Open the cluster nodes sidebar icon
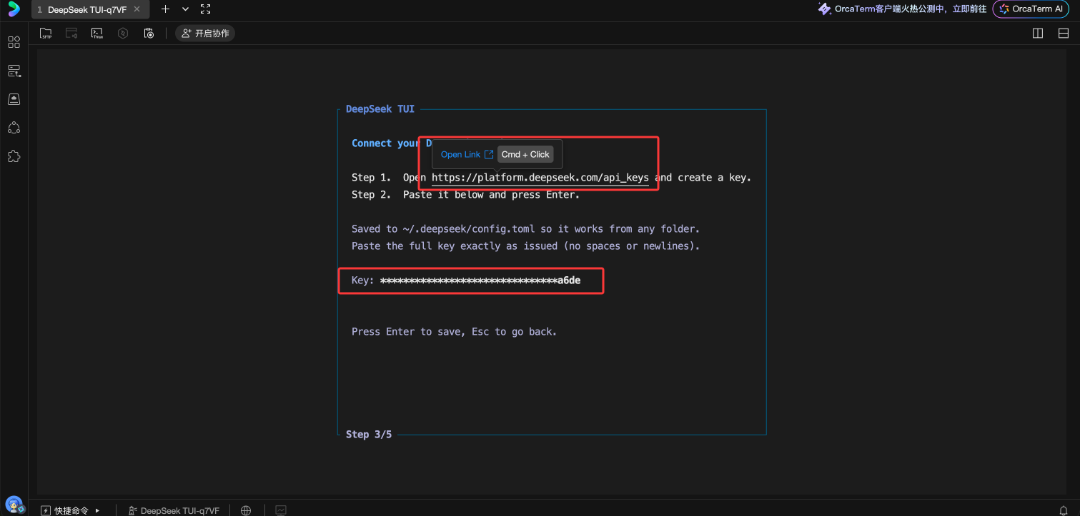The width and height of the screenshot is (1080, 516). [14, 127]
